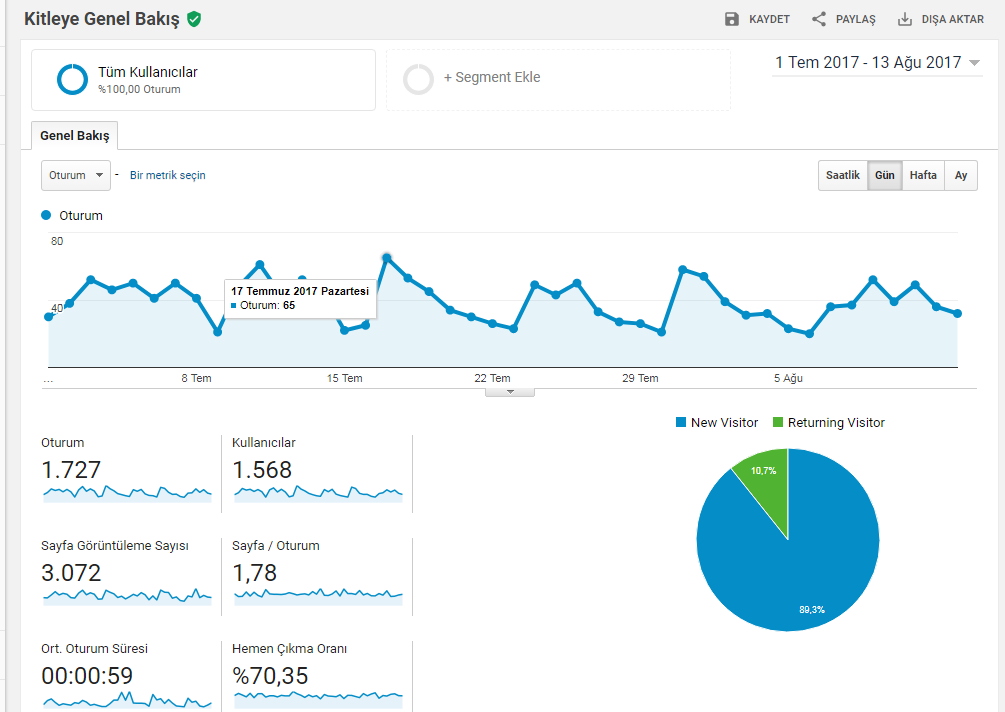
Task: Click the blue Oturum legend dot
Action: tap(46, 215)
